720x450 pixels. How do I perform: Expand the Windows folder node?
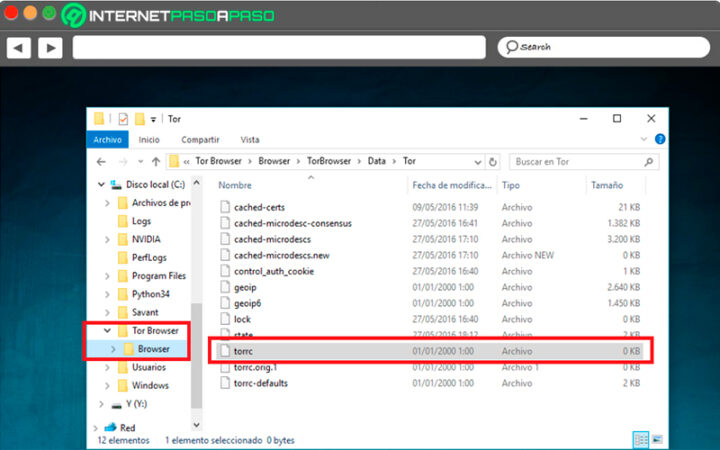(x=107, y=386)
